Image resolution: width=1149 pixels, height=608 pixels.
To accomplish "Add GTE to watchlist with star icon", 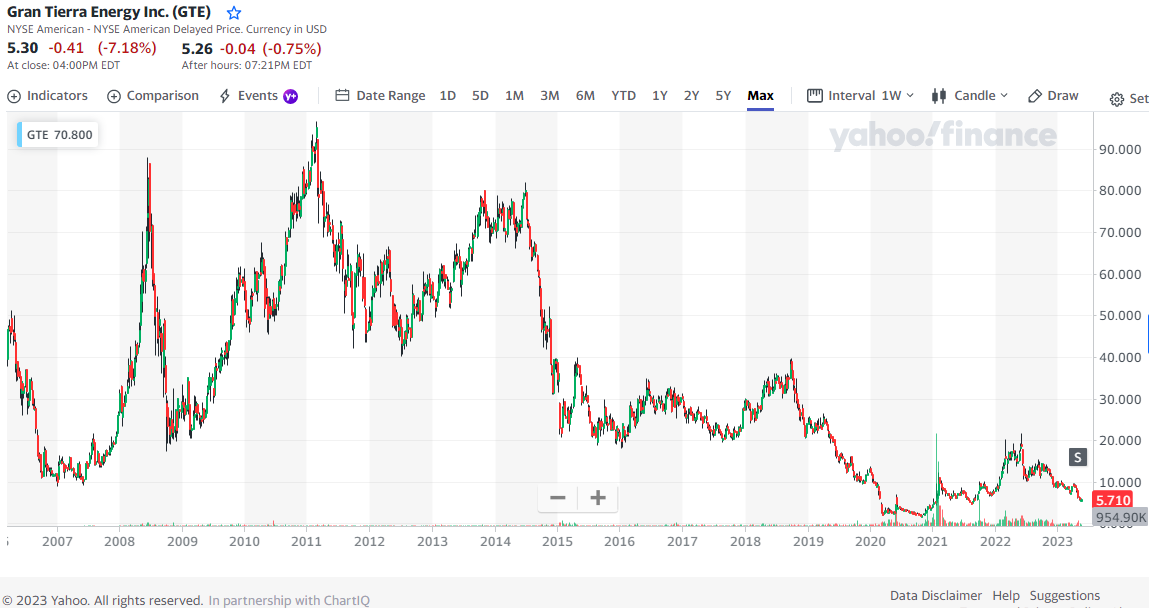I will [x=234, y=12].
